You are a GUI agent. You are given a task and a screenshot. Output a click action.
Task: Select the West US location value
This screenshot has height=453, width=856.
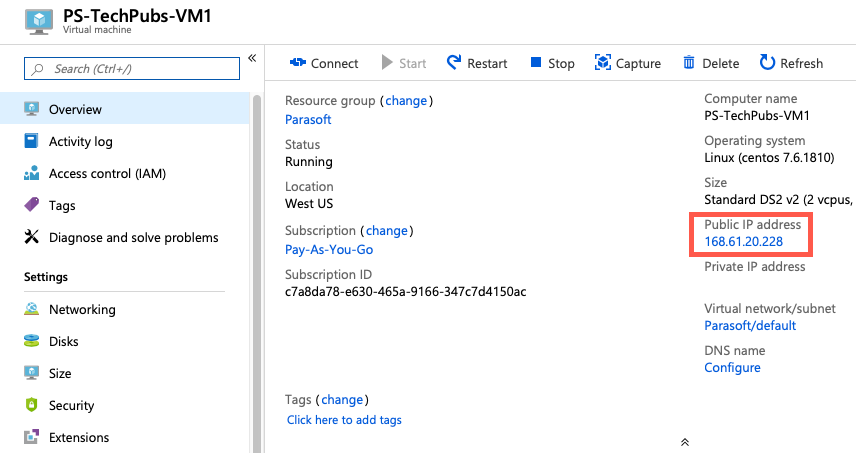[308, 204]
